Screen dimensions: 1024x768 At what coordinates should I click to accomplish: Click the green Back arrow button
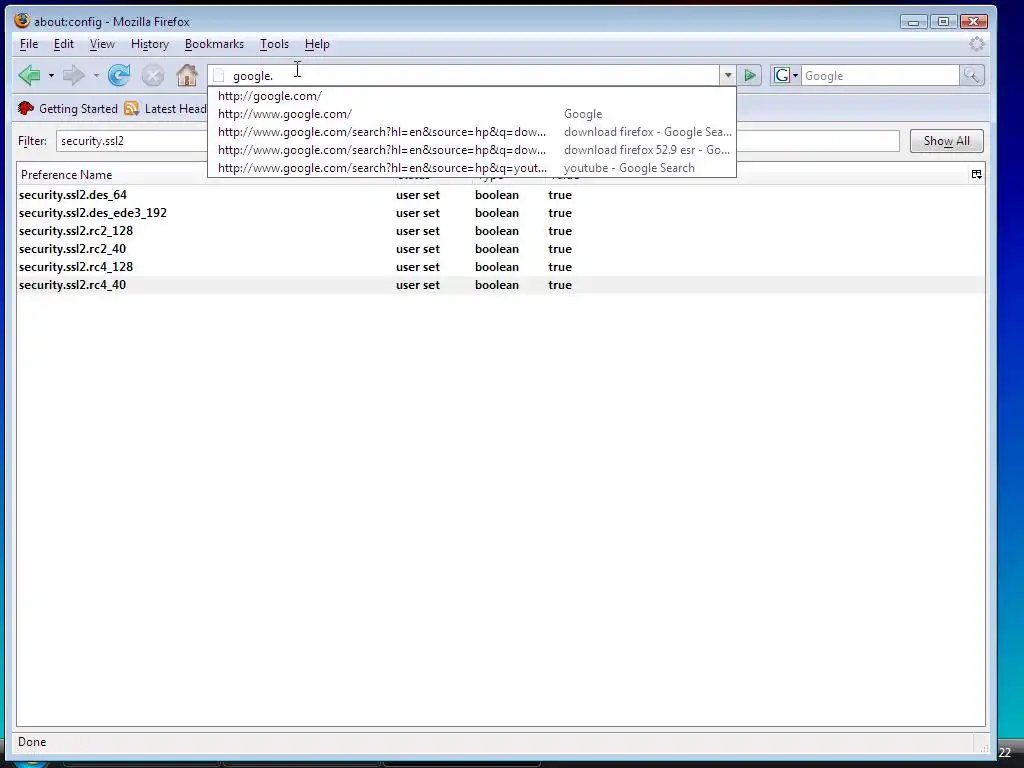click(29, 76)
